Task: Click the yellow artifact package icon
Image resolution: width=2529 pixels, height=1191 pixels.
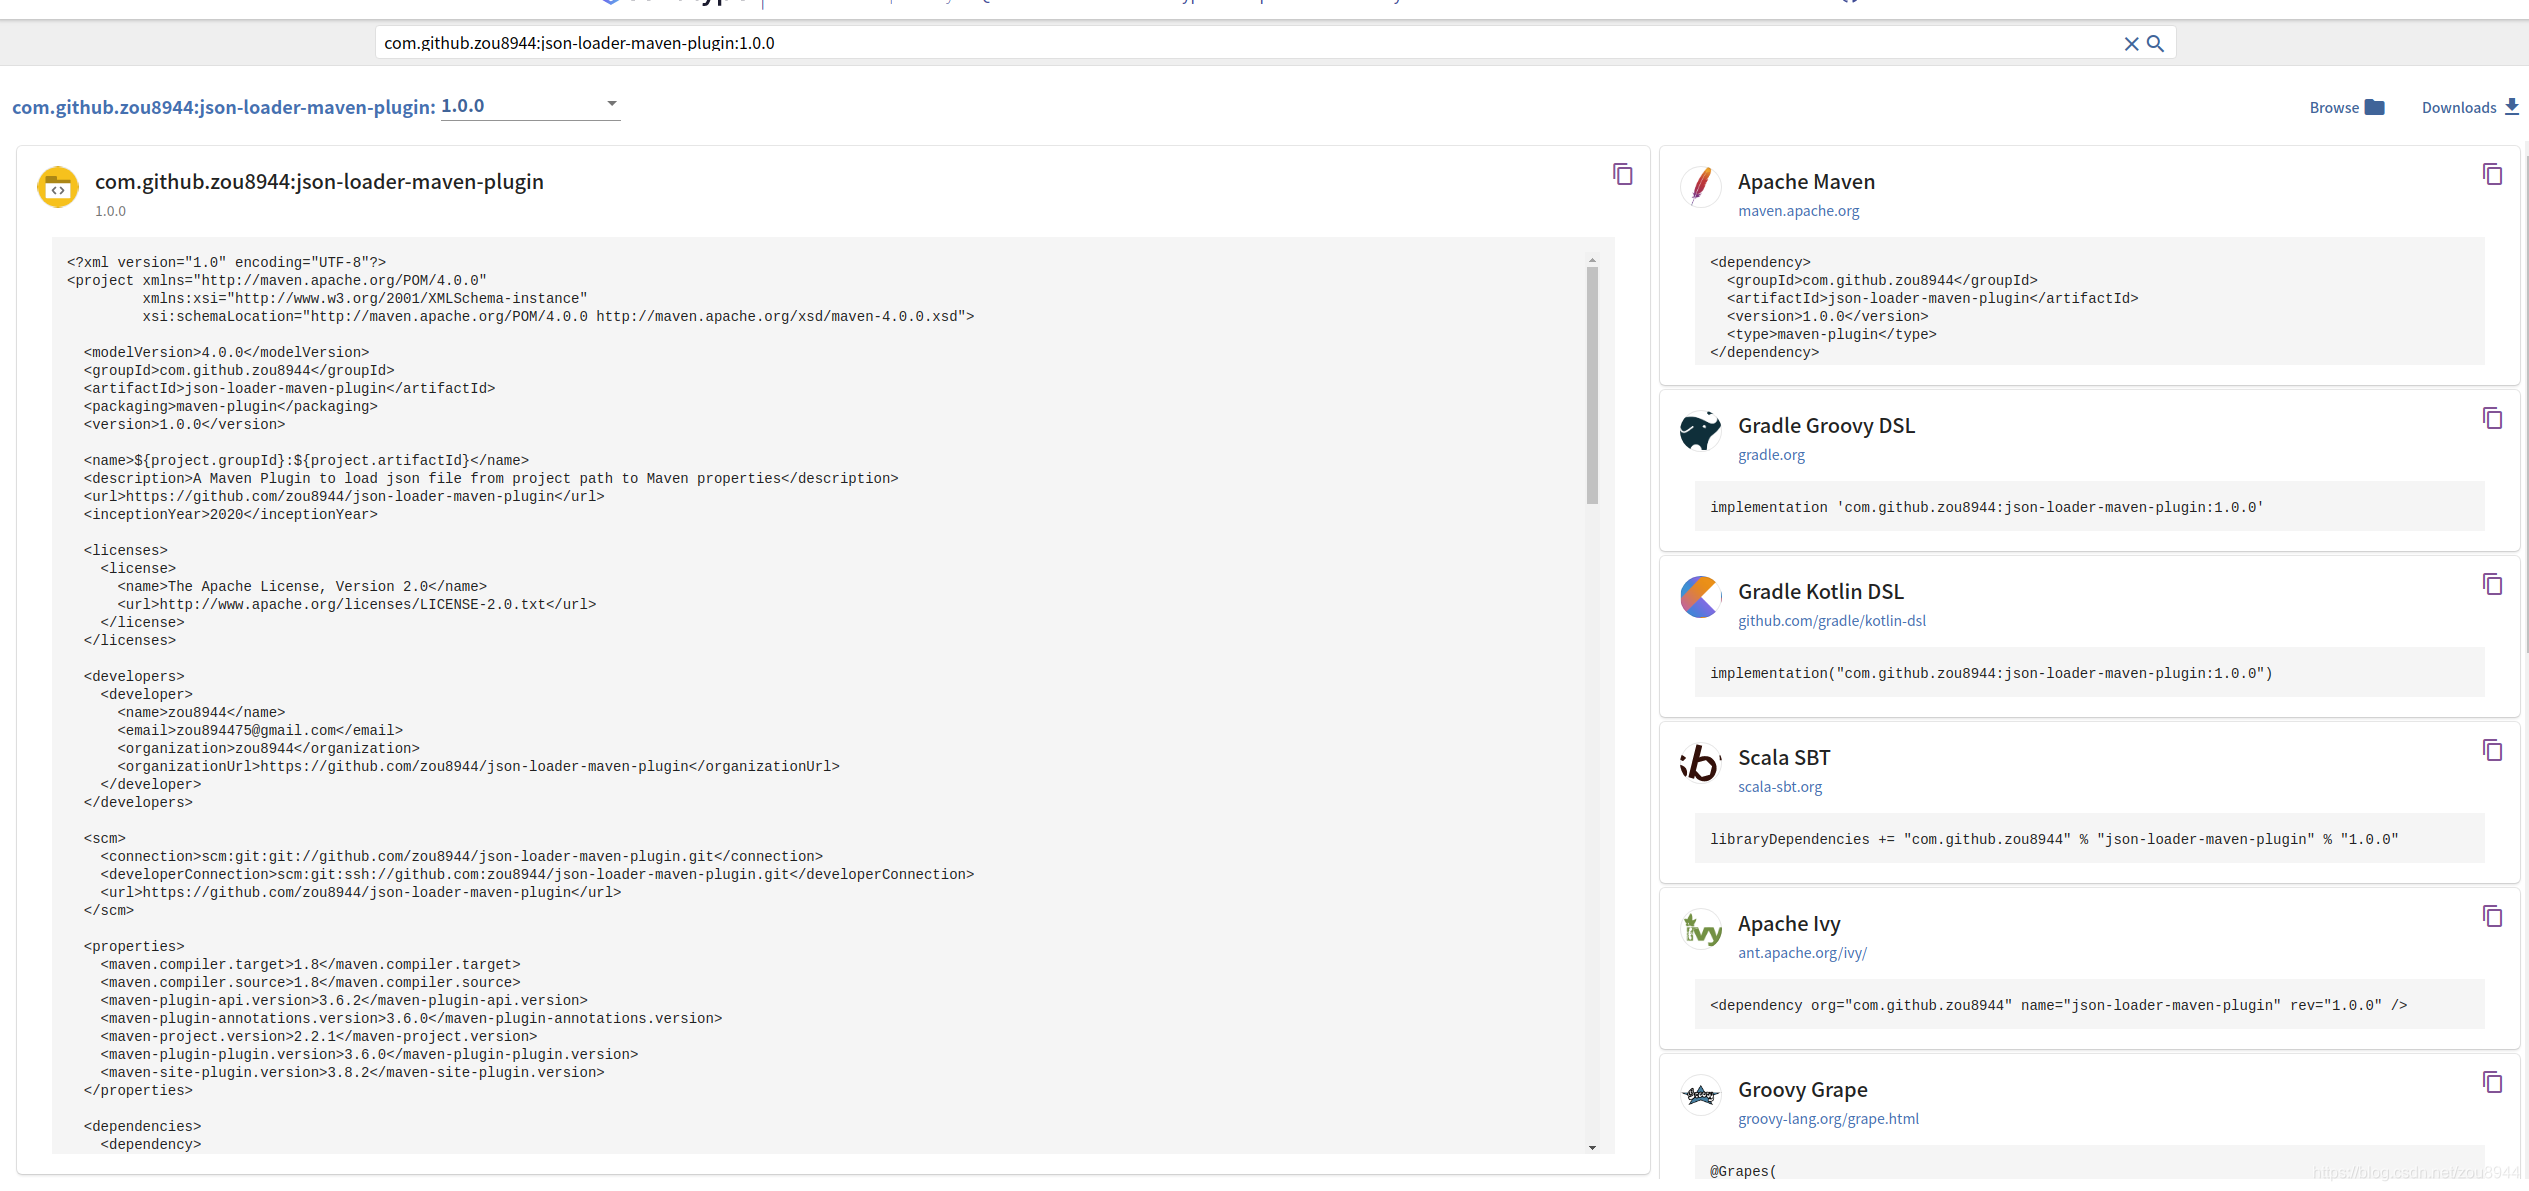Action: click(x=58, y=187)
